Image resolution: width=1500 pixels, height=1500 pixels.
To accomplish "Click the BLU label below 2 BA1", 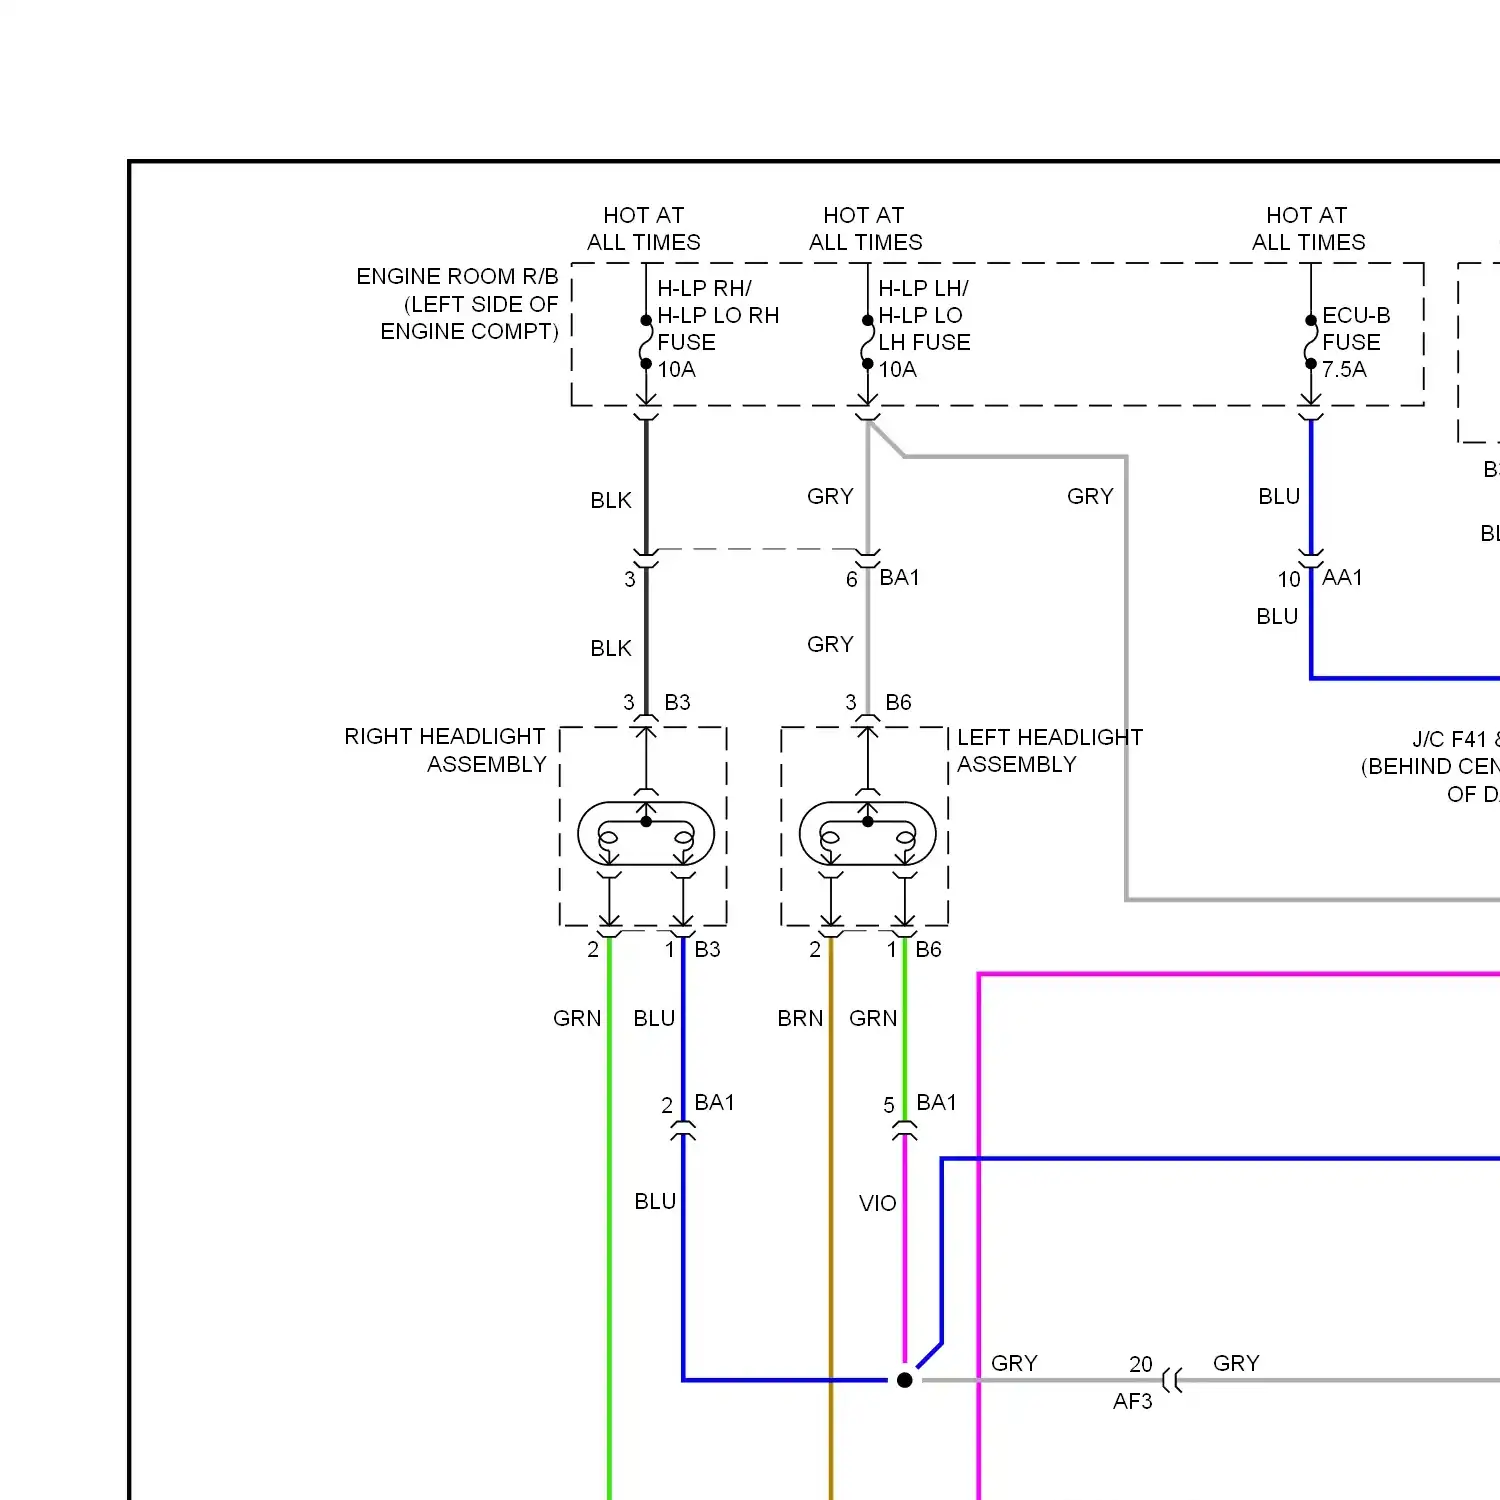I will tap(655, 1201).
